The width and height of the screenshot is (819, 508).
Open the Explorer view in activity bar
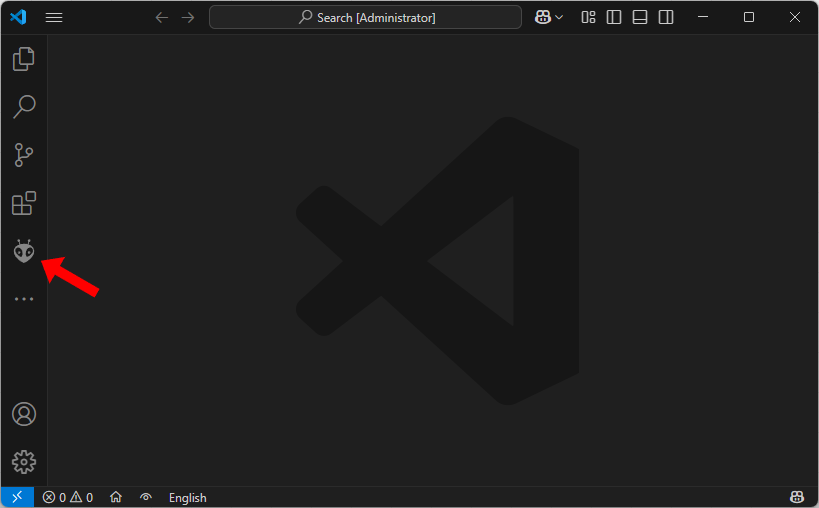point(24,58)
